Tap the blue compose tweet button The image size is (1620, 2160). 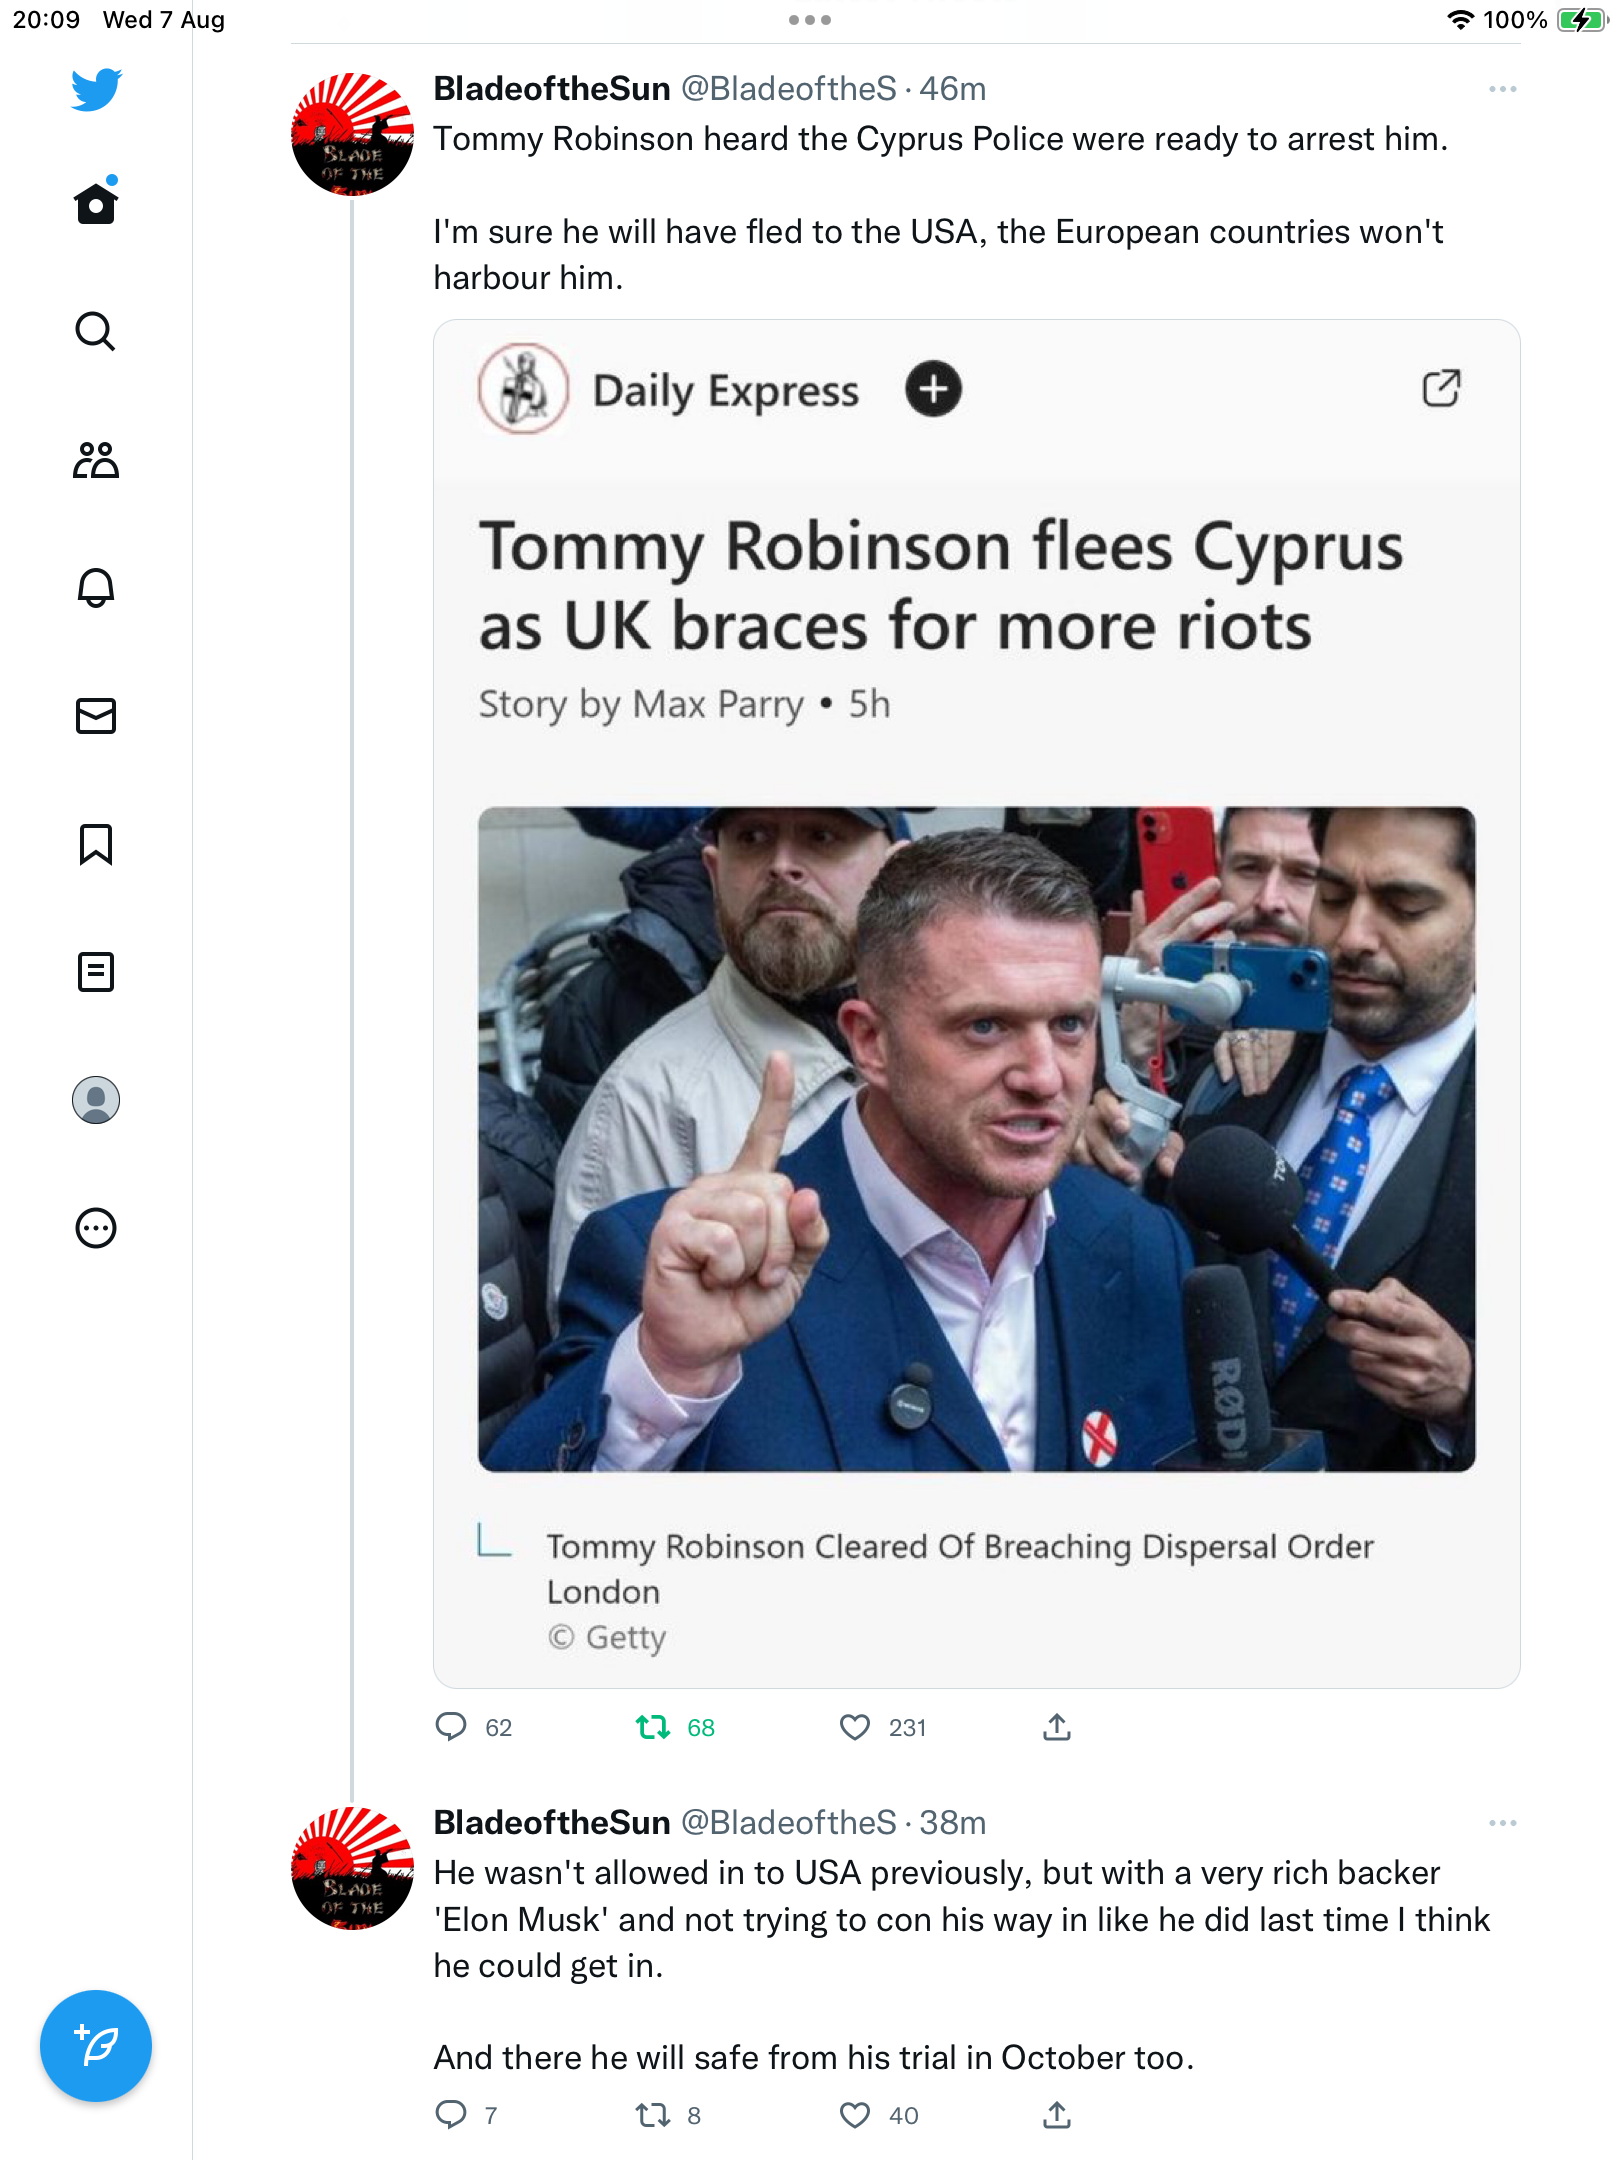pyautogui.click(x=96, y=2046)
